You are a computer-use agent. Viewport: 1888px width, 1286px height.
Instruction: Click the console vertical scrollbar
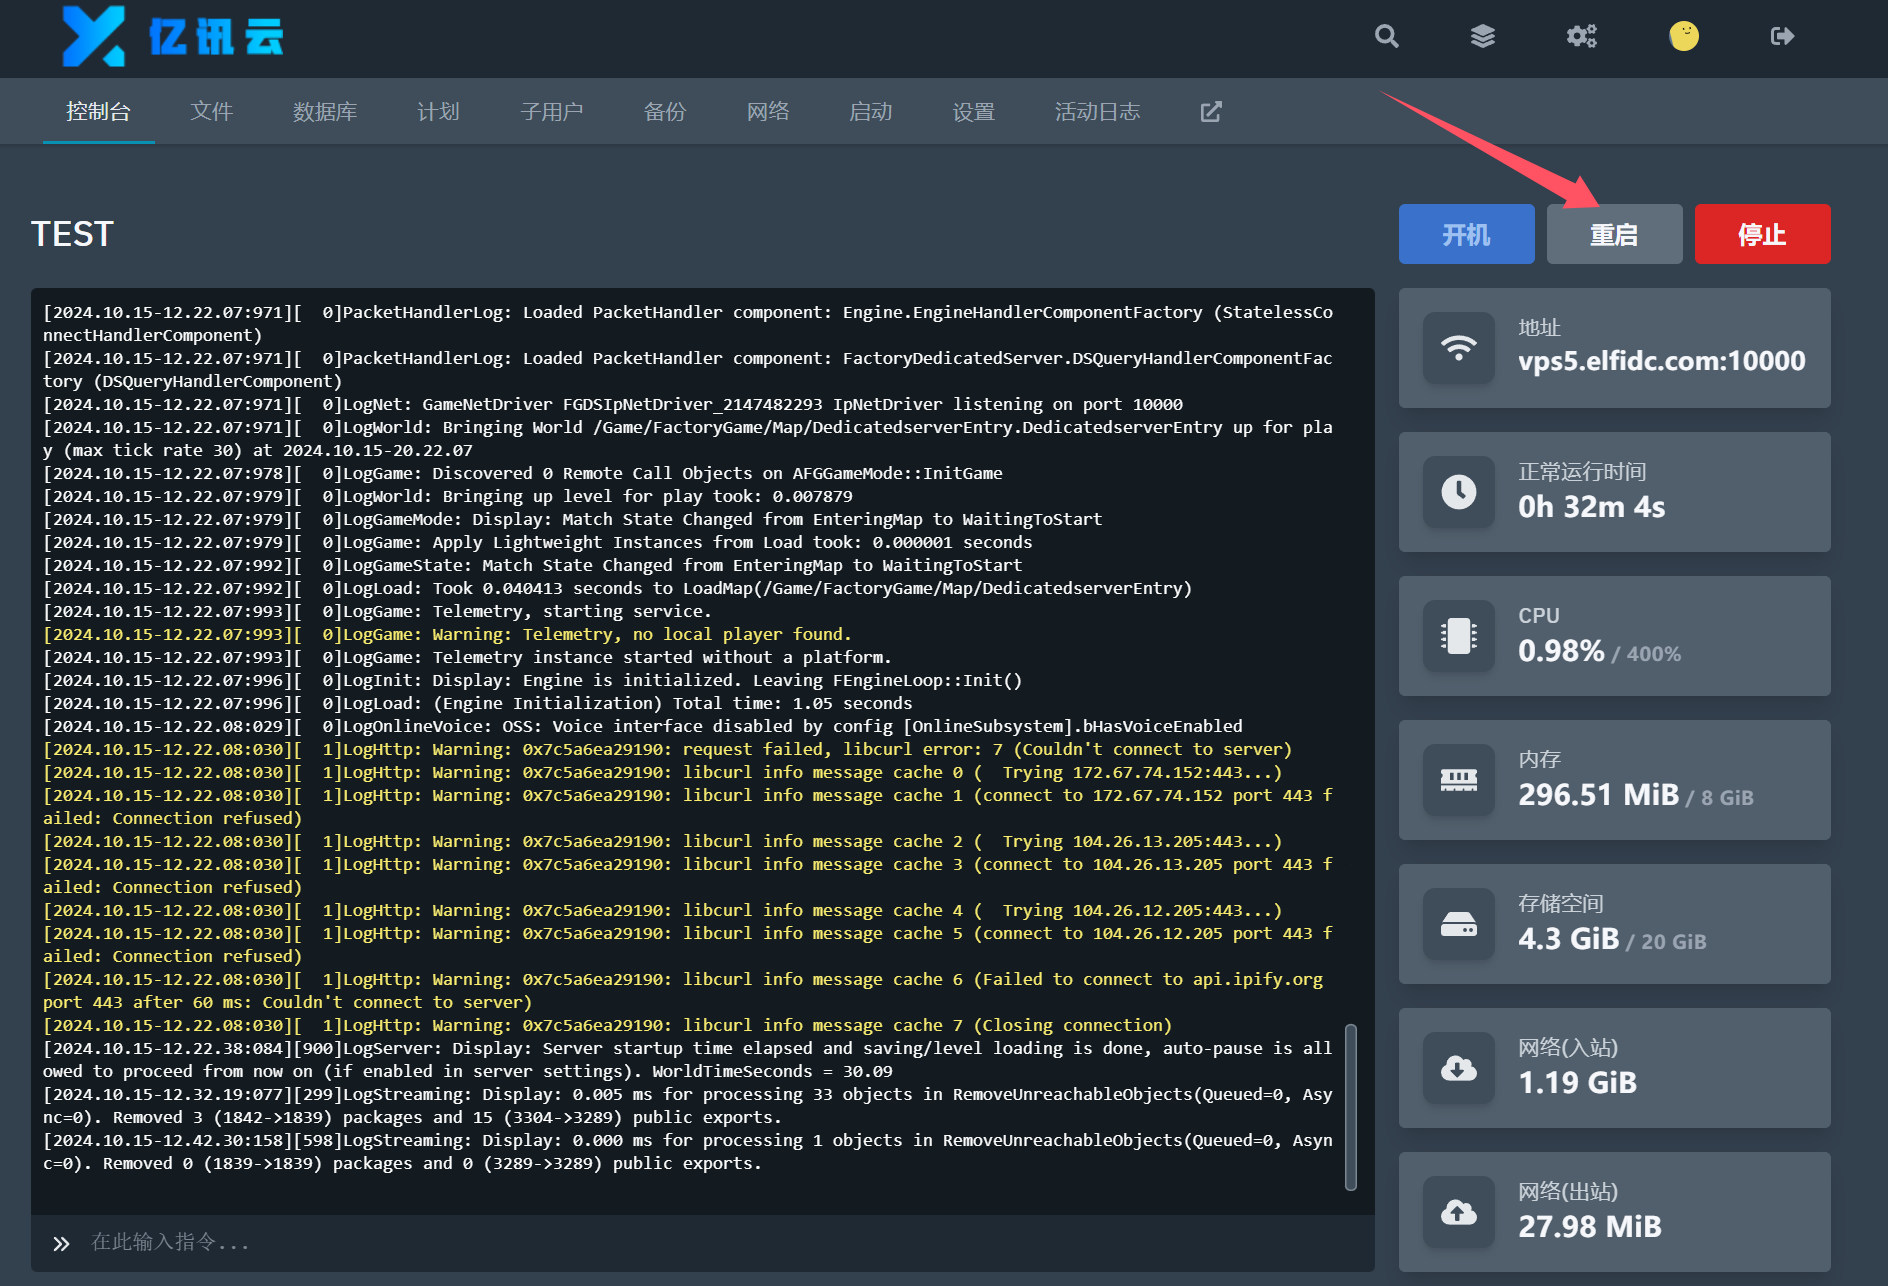[x=1351, y=1107]
